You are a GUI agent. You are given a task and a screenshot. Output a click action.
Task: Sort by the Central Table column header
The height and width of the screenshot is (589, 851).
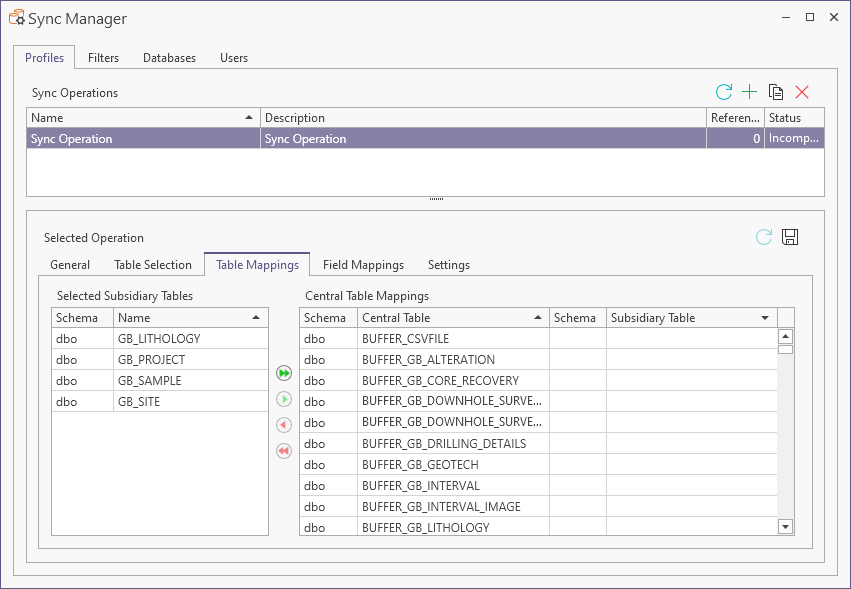point(450,318)
